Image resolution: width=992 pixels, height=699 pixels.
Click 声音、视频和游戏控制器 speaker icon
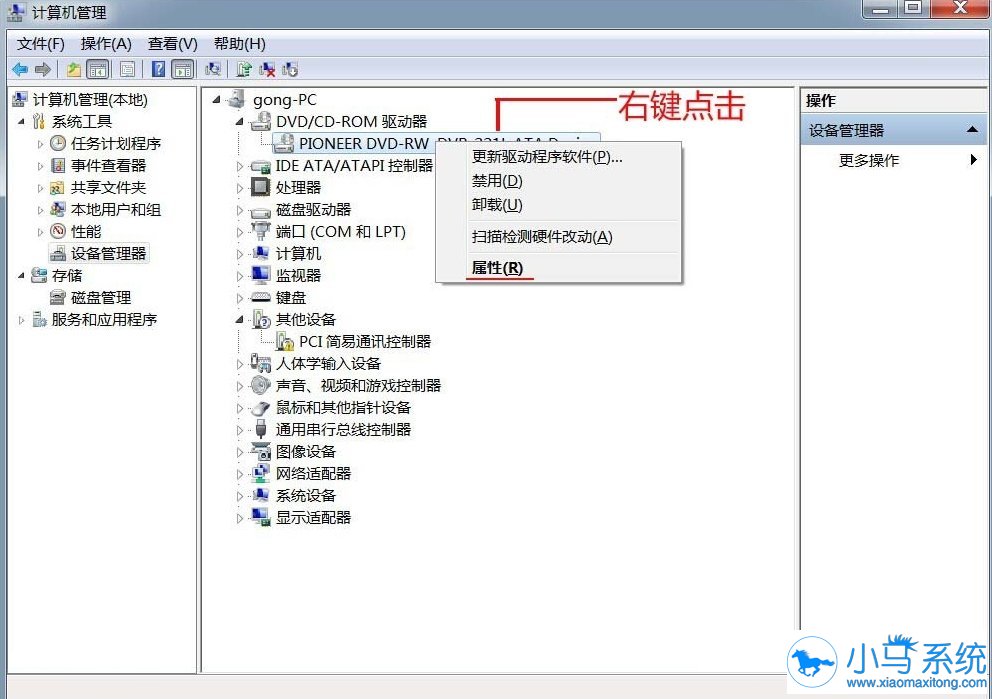click(x=261, y=385)
